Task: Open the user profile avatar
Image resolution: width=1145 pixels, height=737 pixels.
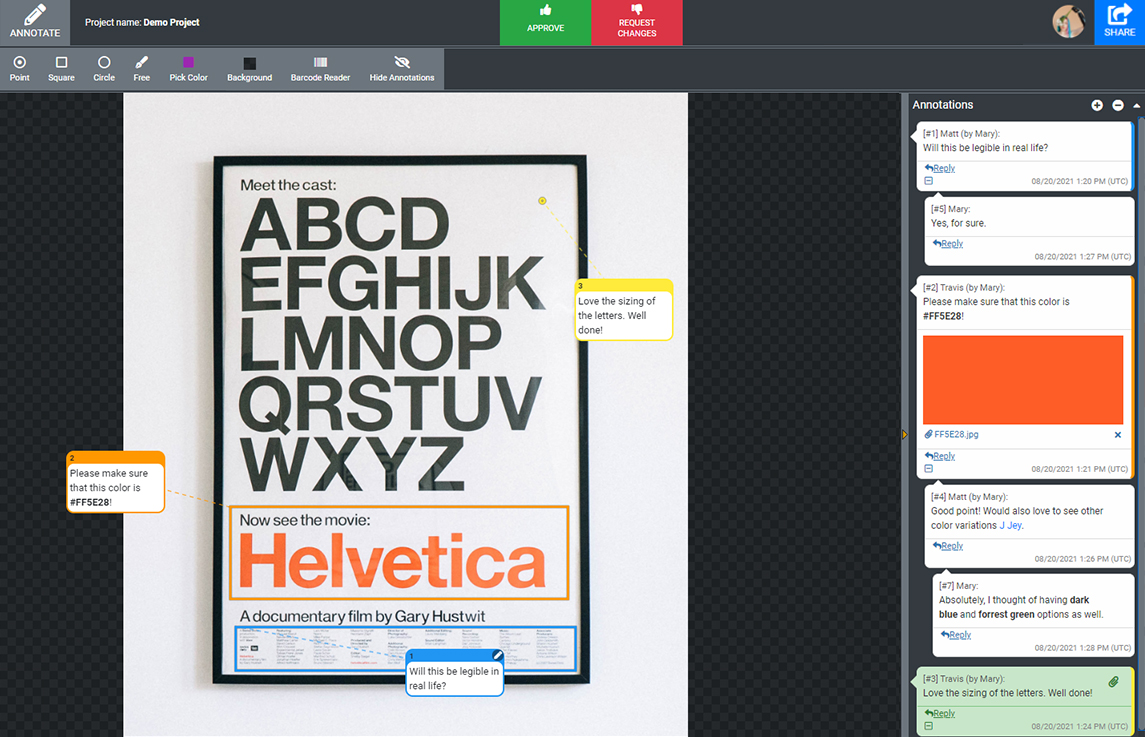Action: (1068, 21)
